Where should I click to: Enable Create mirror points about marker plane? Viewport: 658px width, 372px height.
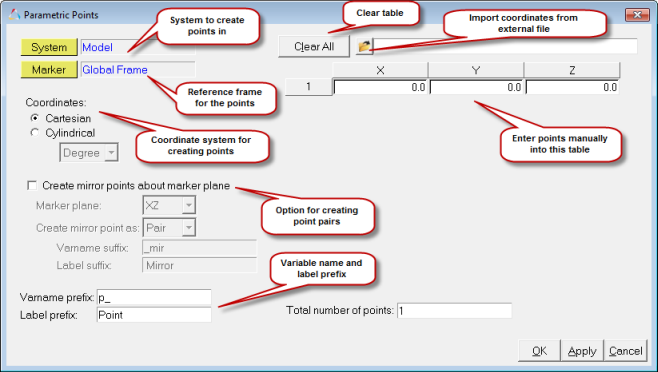32,185
